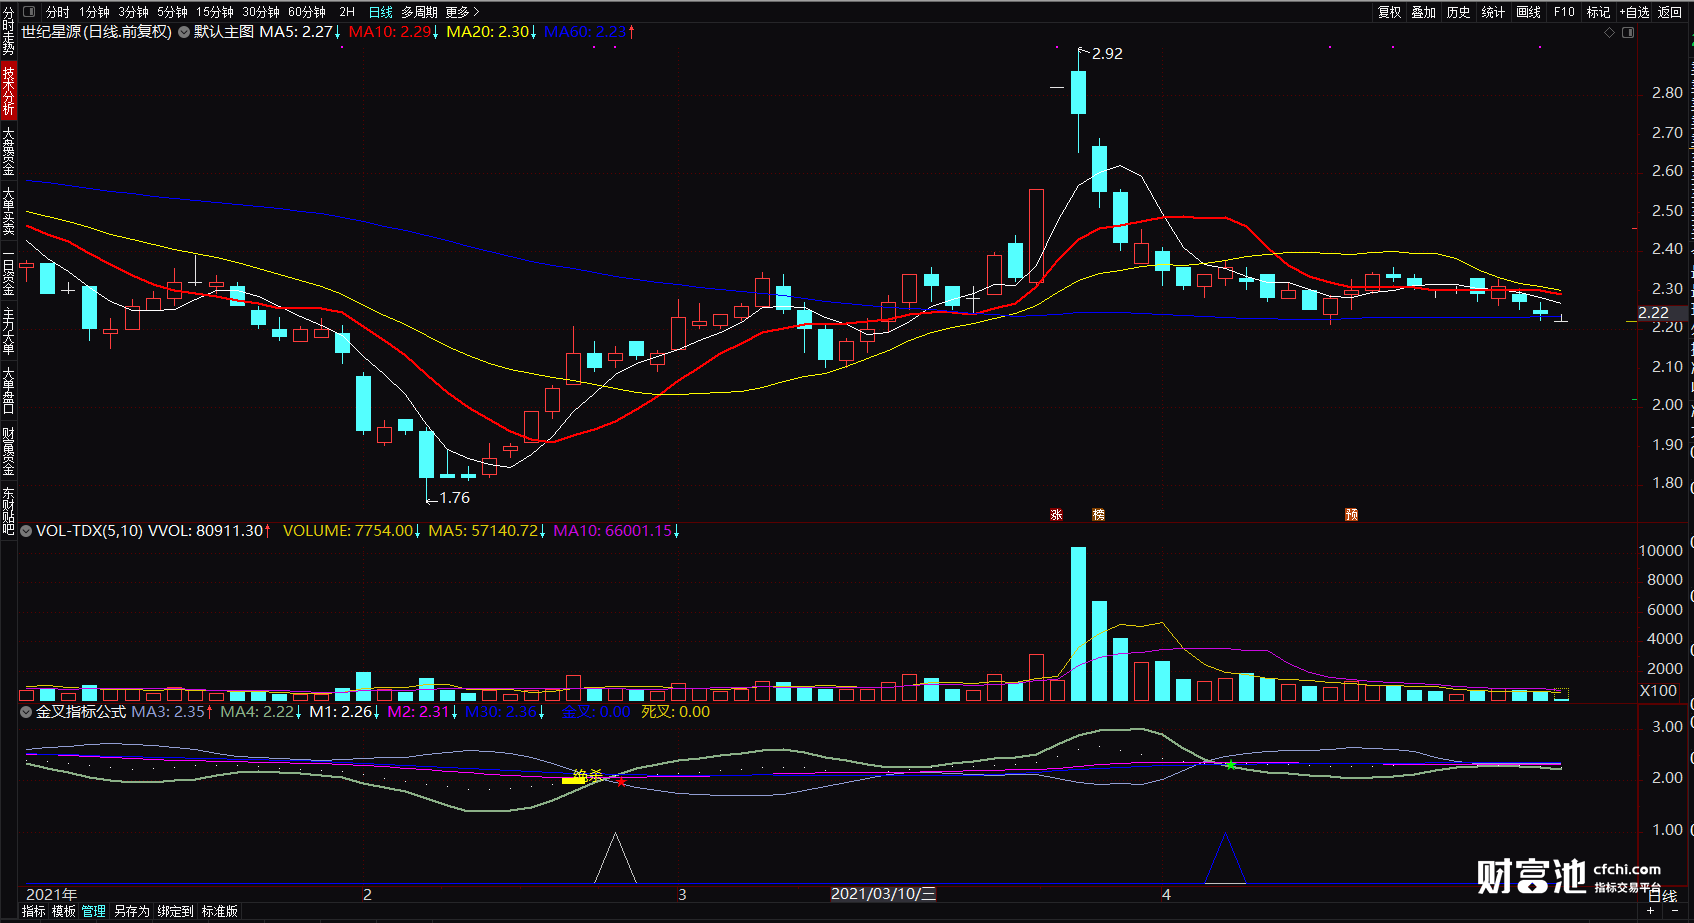Open the 财富资金 sidebar tab
This screenshot has width=1694, height=923.
(x=8, y=452)
